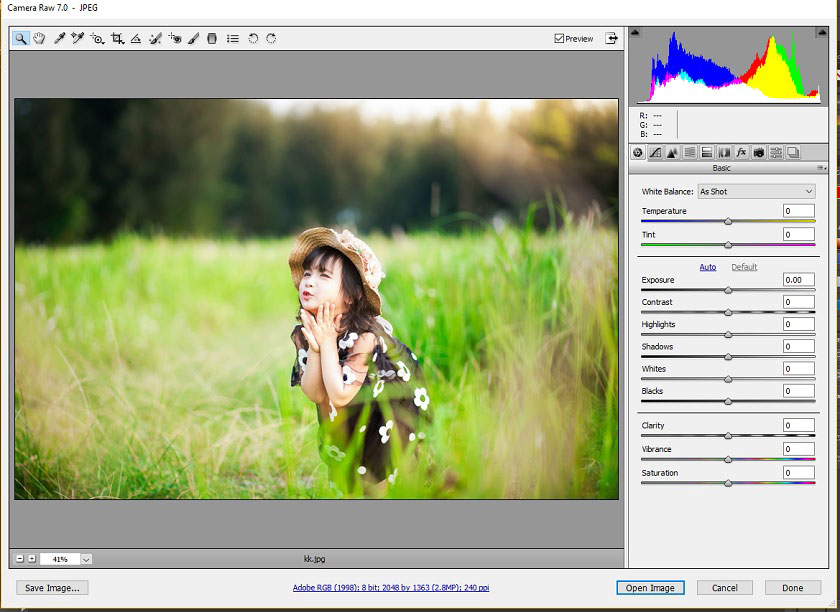
Task: Select the Red Eye Removal tool
Action: tap(174, 39)
